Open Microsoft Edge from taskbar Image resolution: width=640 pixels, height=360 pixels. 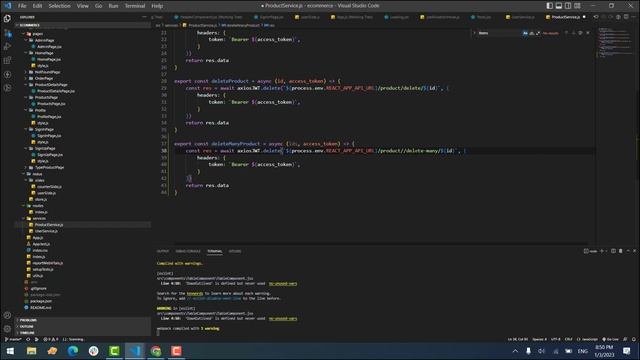[x=73, y=351]
